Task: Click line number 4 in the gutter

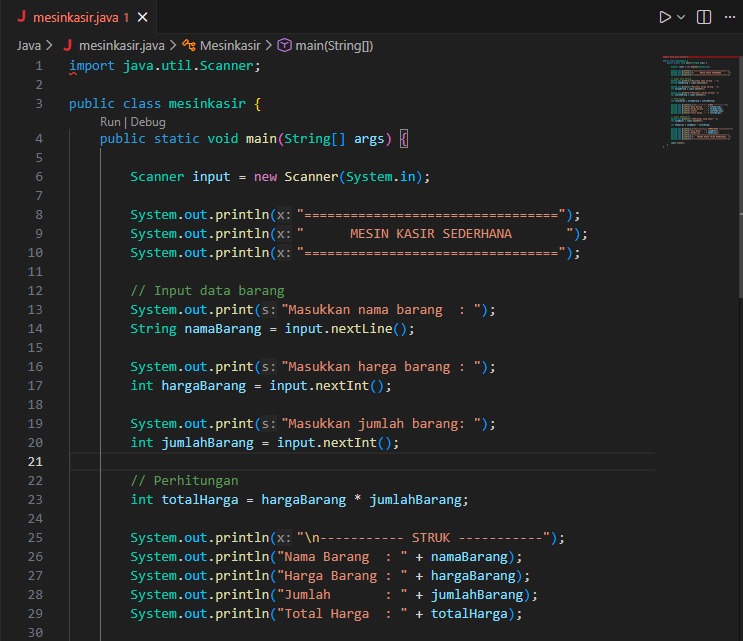Action: pos(39,139)
